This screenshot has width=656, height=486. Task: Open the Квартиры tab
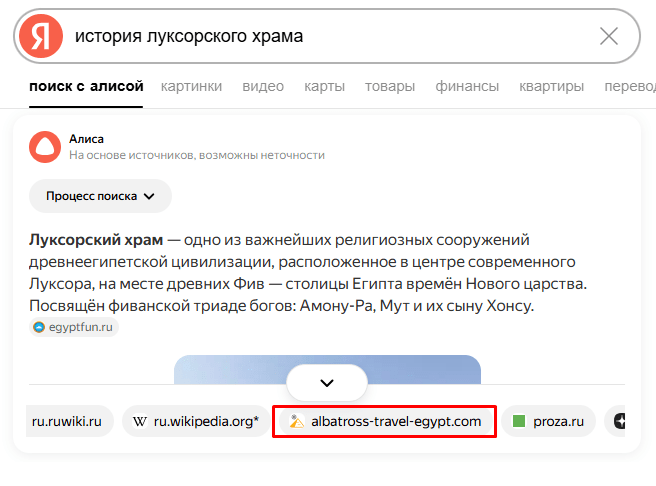[x=551, y=87]
